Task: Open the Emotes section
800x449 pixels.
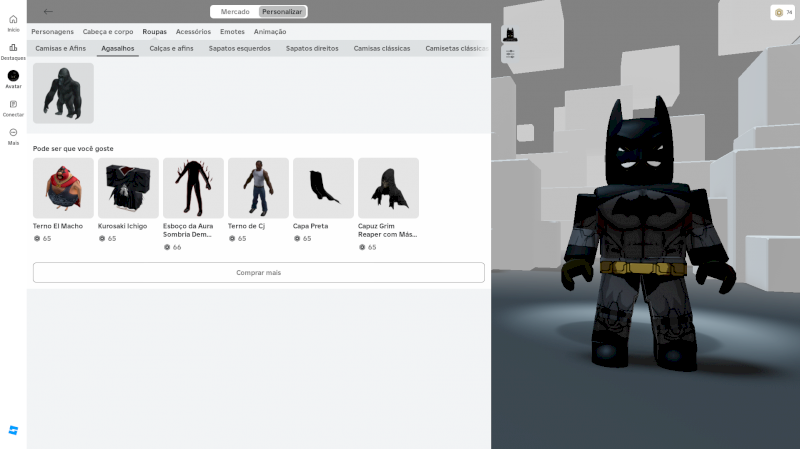Action: pos(232,32)
